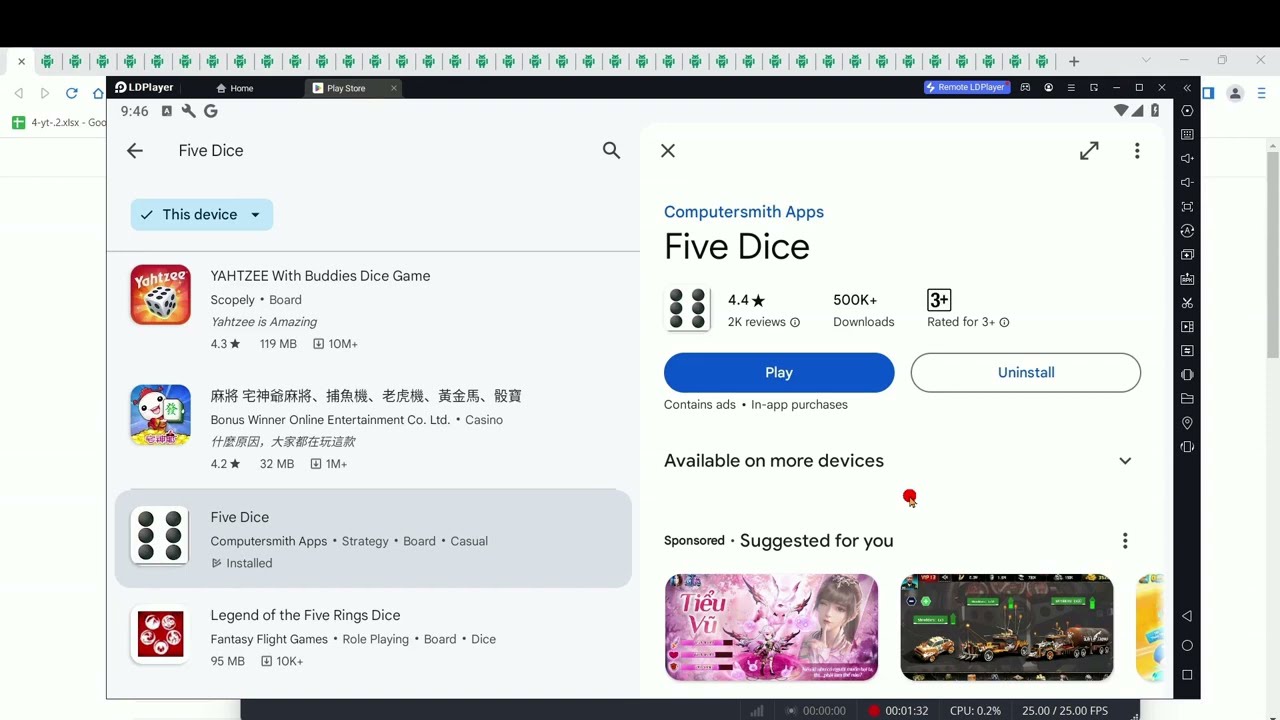Screen dimensions: 1280x720
Task: Select the Five Dice search result row
Action: tap(373, 538)
